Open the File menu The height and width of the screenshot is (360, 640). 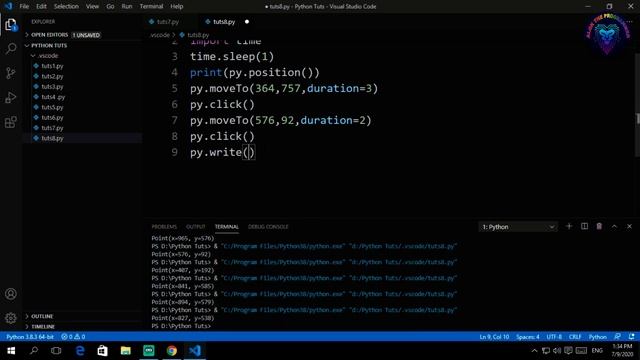click(24, 7)
